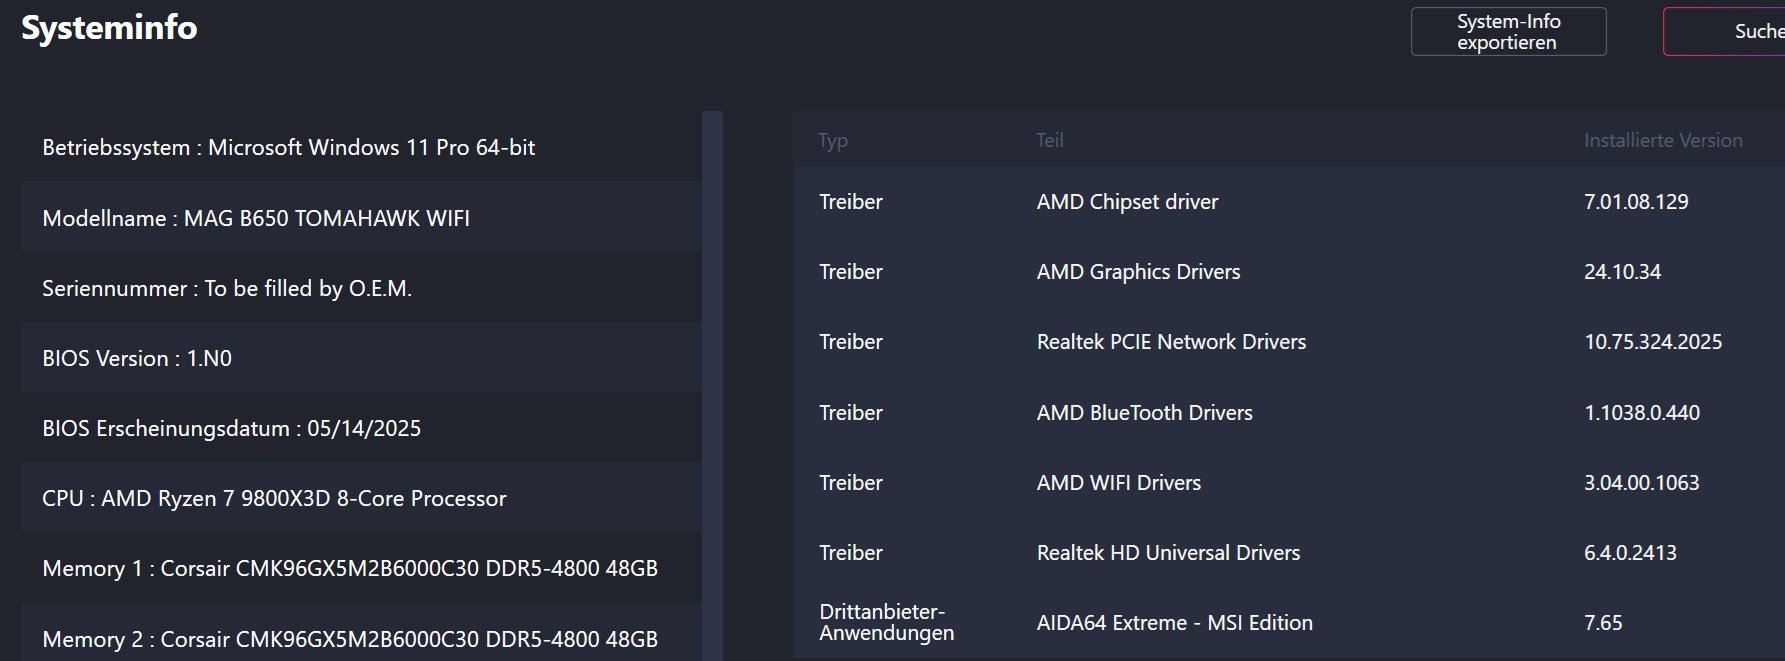Select the AMD Graphics Drivers entry
The height and width of the screenshot is (661, 1785).
pos(1289,272)
